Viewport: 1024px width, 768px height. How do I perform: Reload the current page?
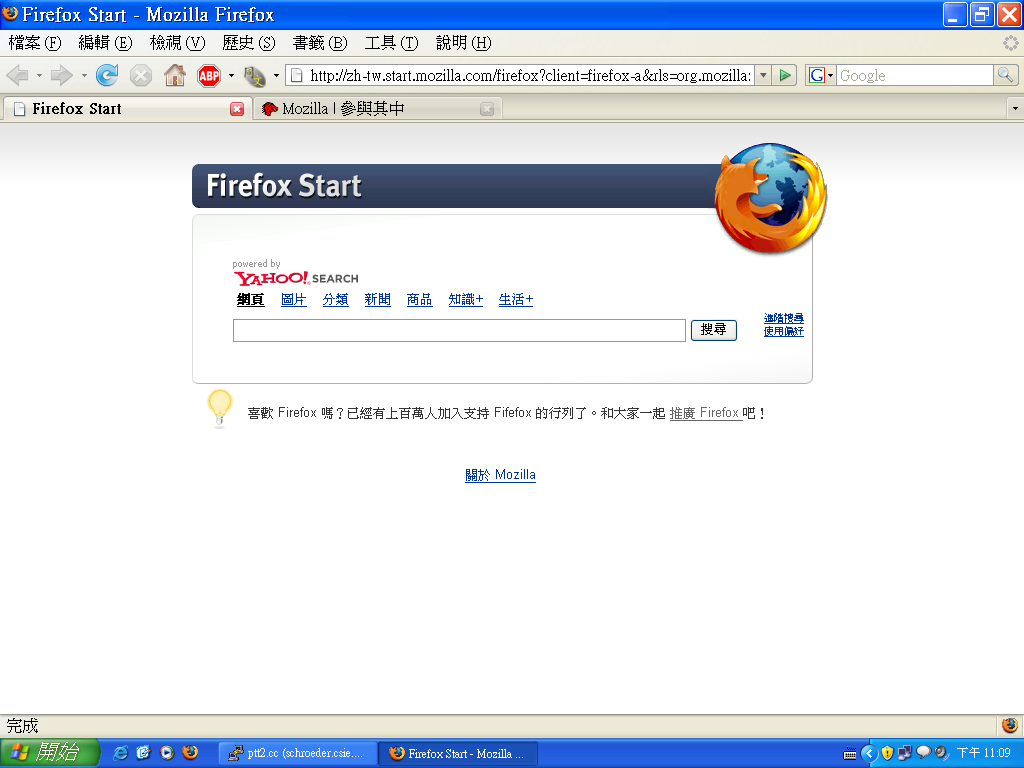coord(106,76)
